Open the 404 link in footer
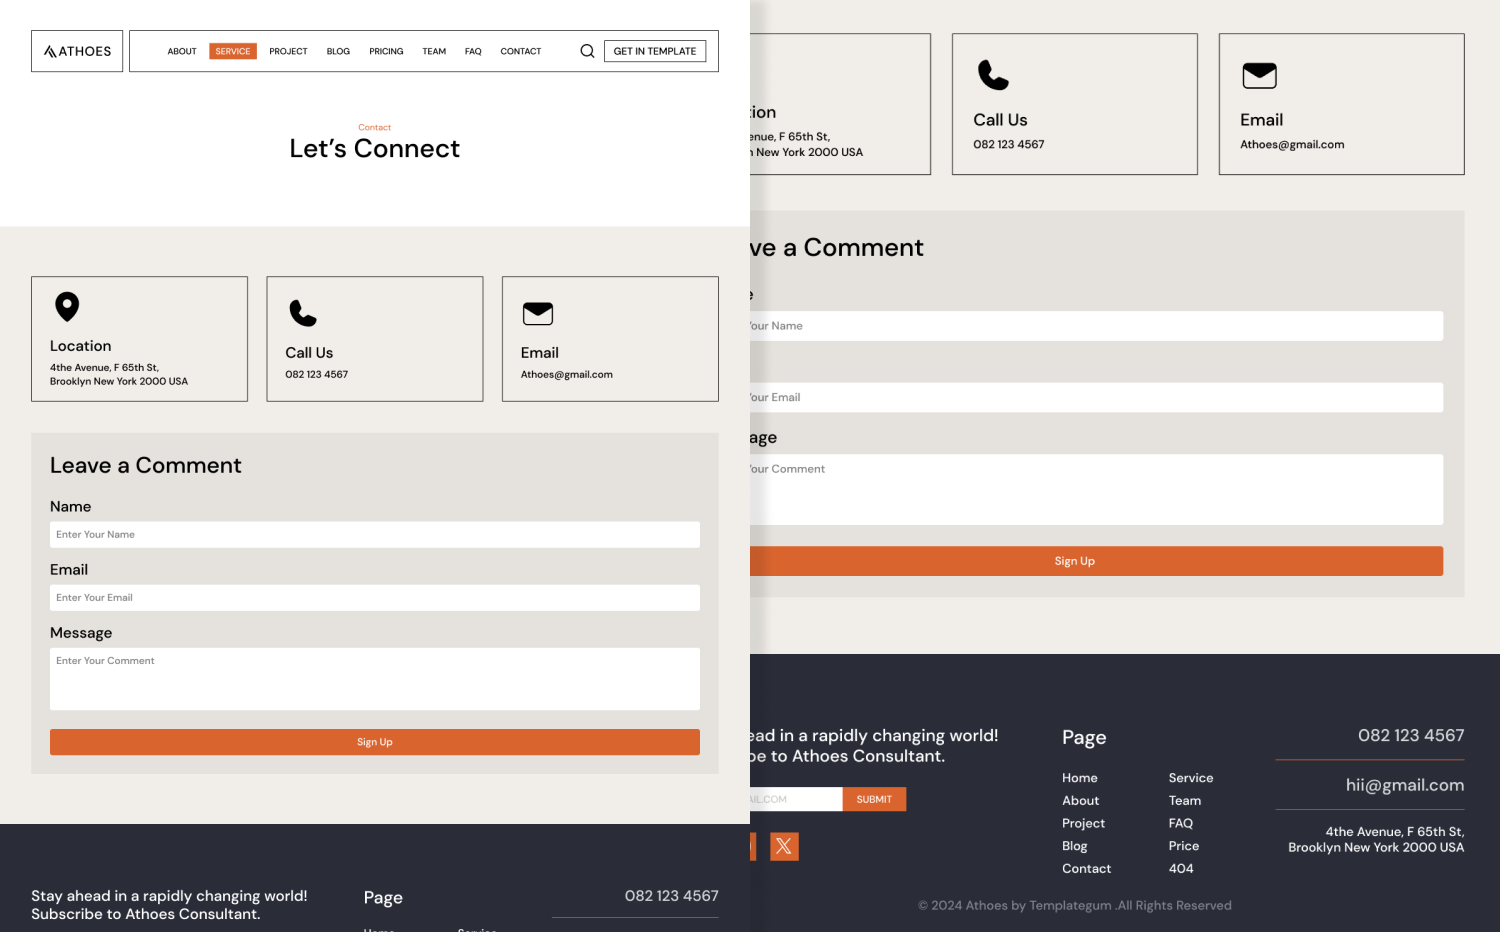 (1181, 868)
